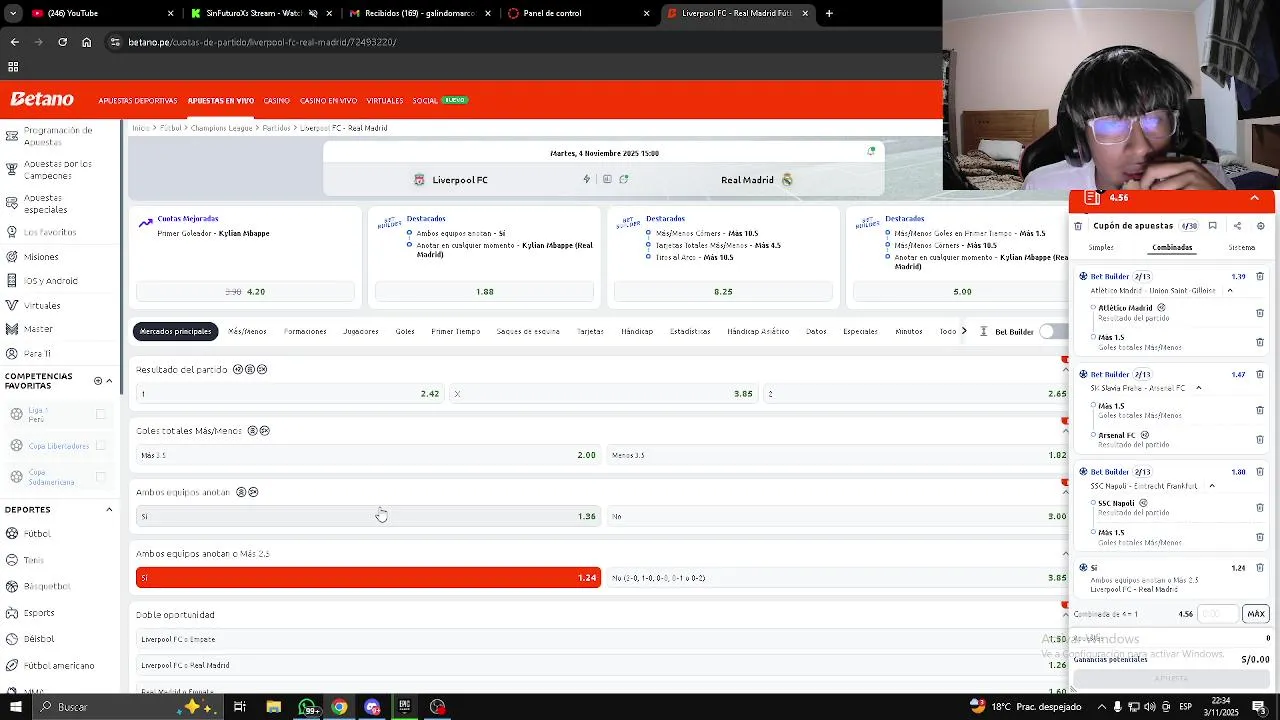Image resolution: width=1280 pixels, height=720 pixels.
Task: Open Casino in top menu
Action: [x=277, y=100]
